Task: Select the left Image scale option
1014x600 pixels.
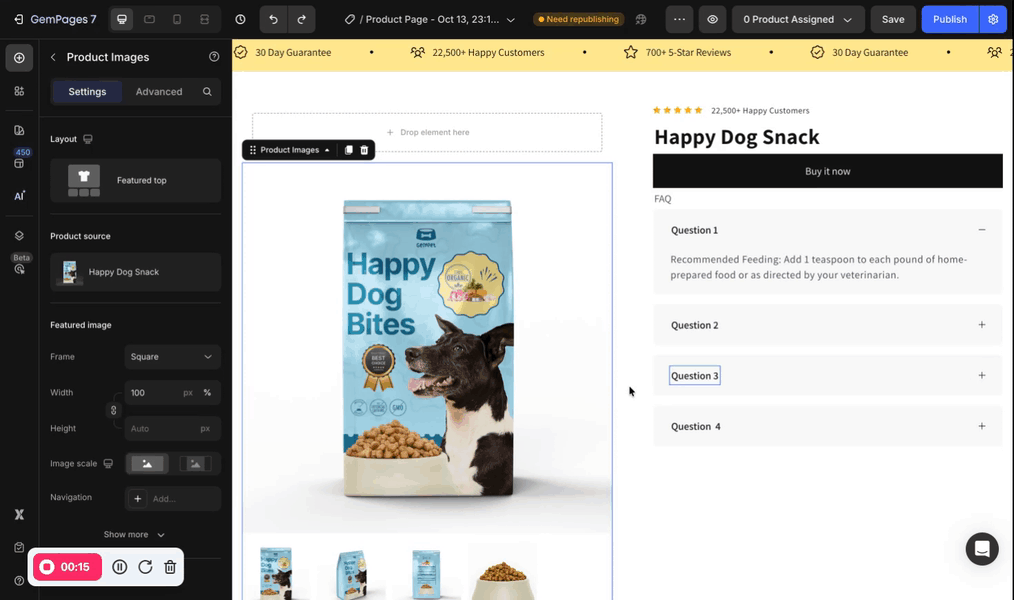Action: (x=147, y=463)
